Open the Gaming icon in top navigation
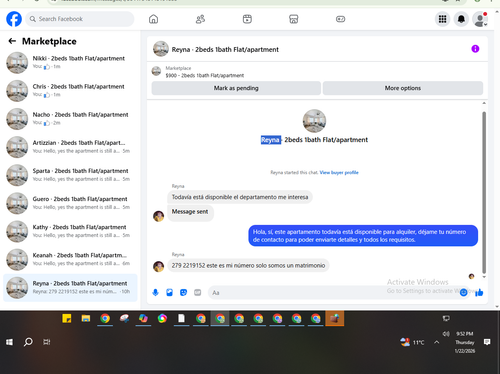 (x=340, y=19)
